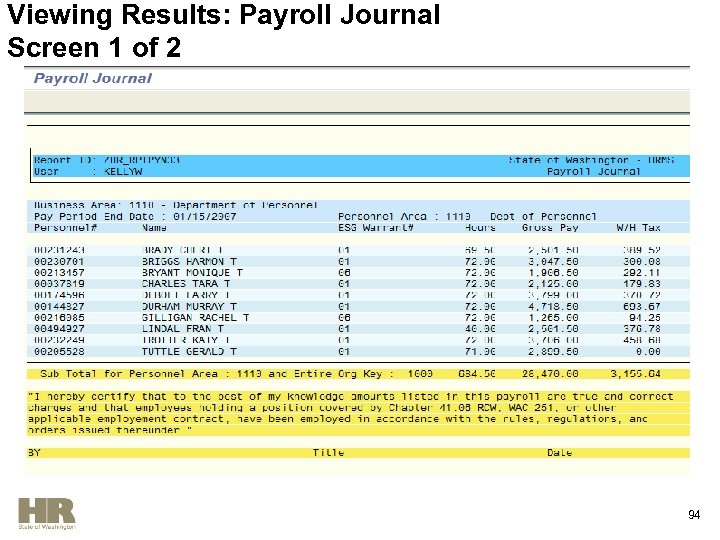Select personnel number 00037819

tap(59, 284)
